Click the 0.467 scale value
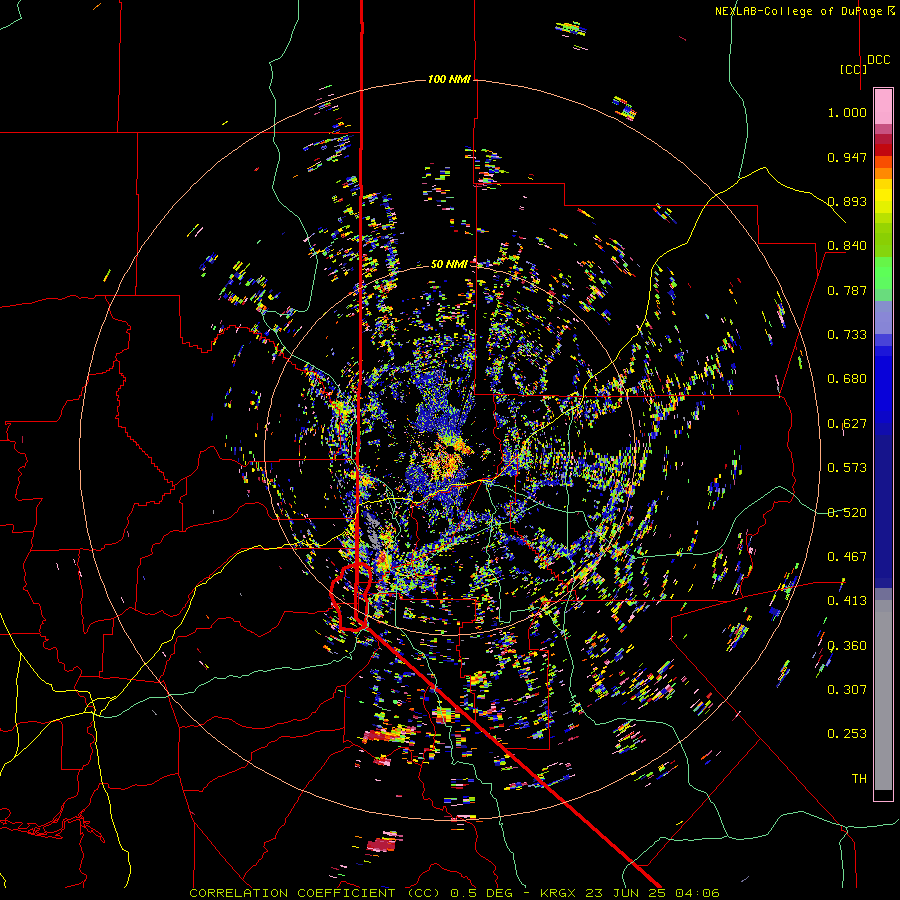This screenshot has height=900, width=900. tap(847, 557)
